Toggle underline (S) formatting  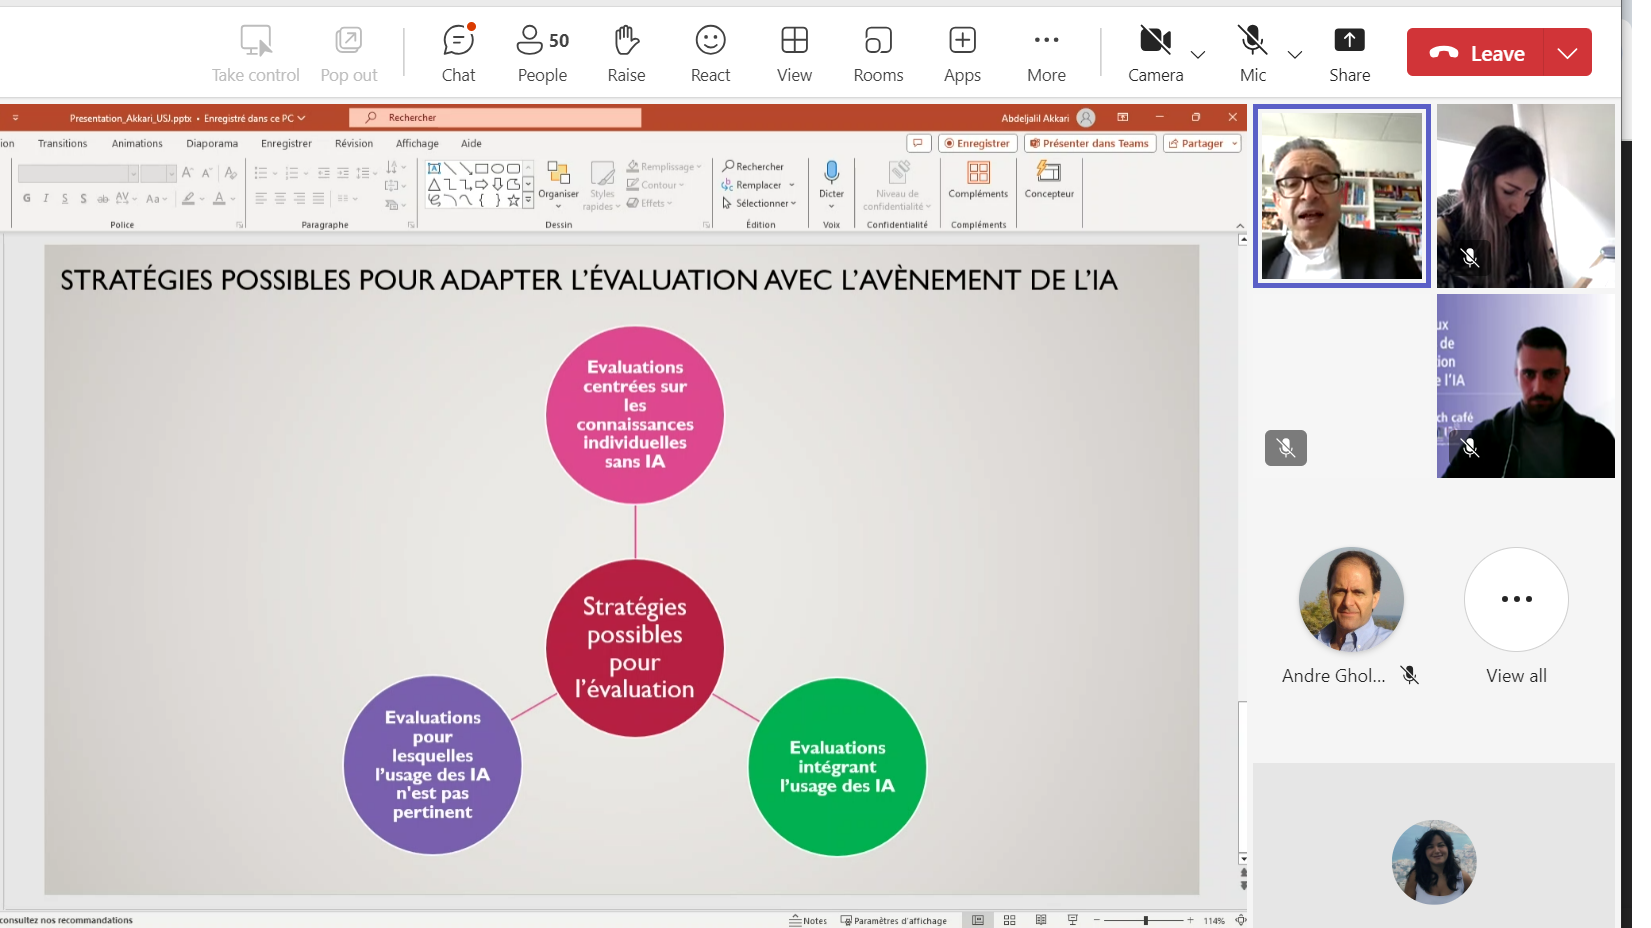(65, 198)
